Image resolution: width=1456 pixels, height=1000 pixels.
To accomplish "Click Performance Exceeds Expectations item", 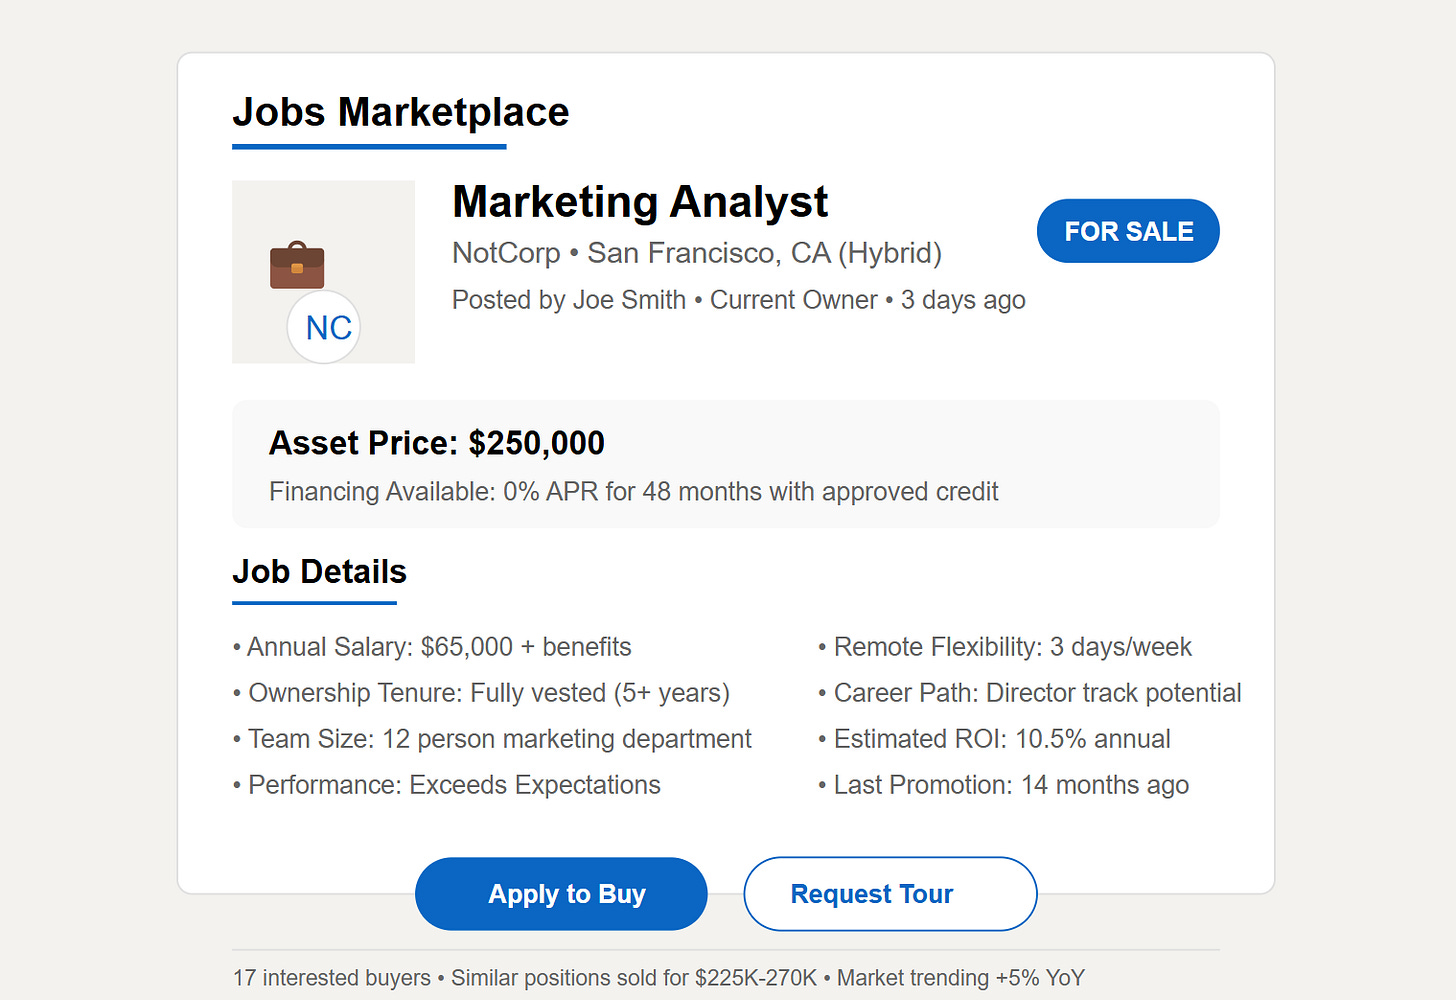I will point(447,785).
